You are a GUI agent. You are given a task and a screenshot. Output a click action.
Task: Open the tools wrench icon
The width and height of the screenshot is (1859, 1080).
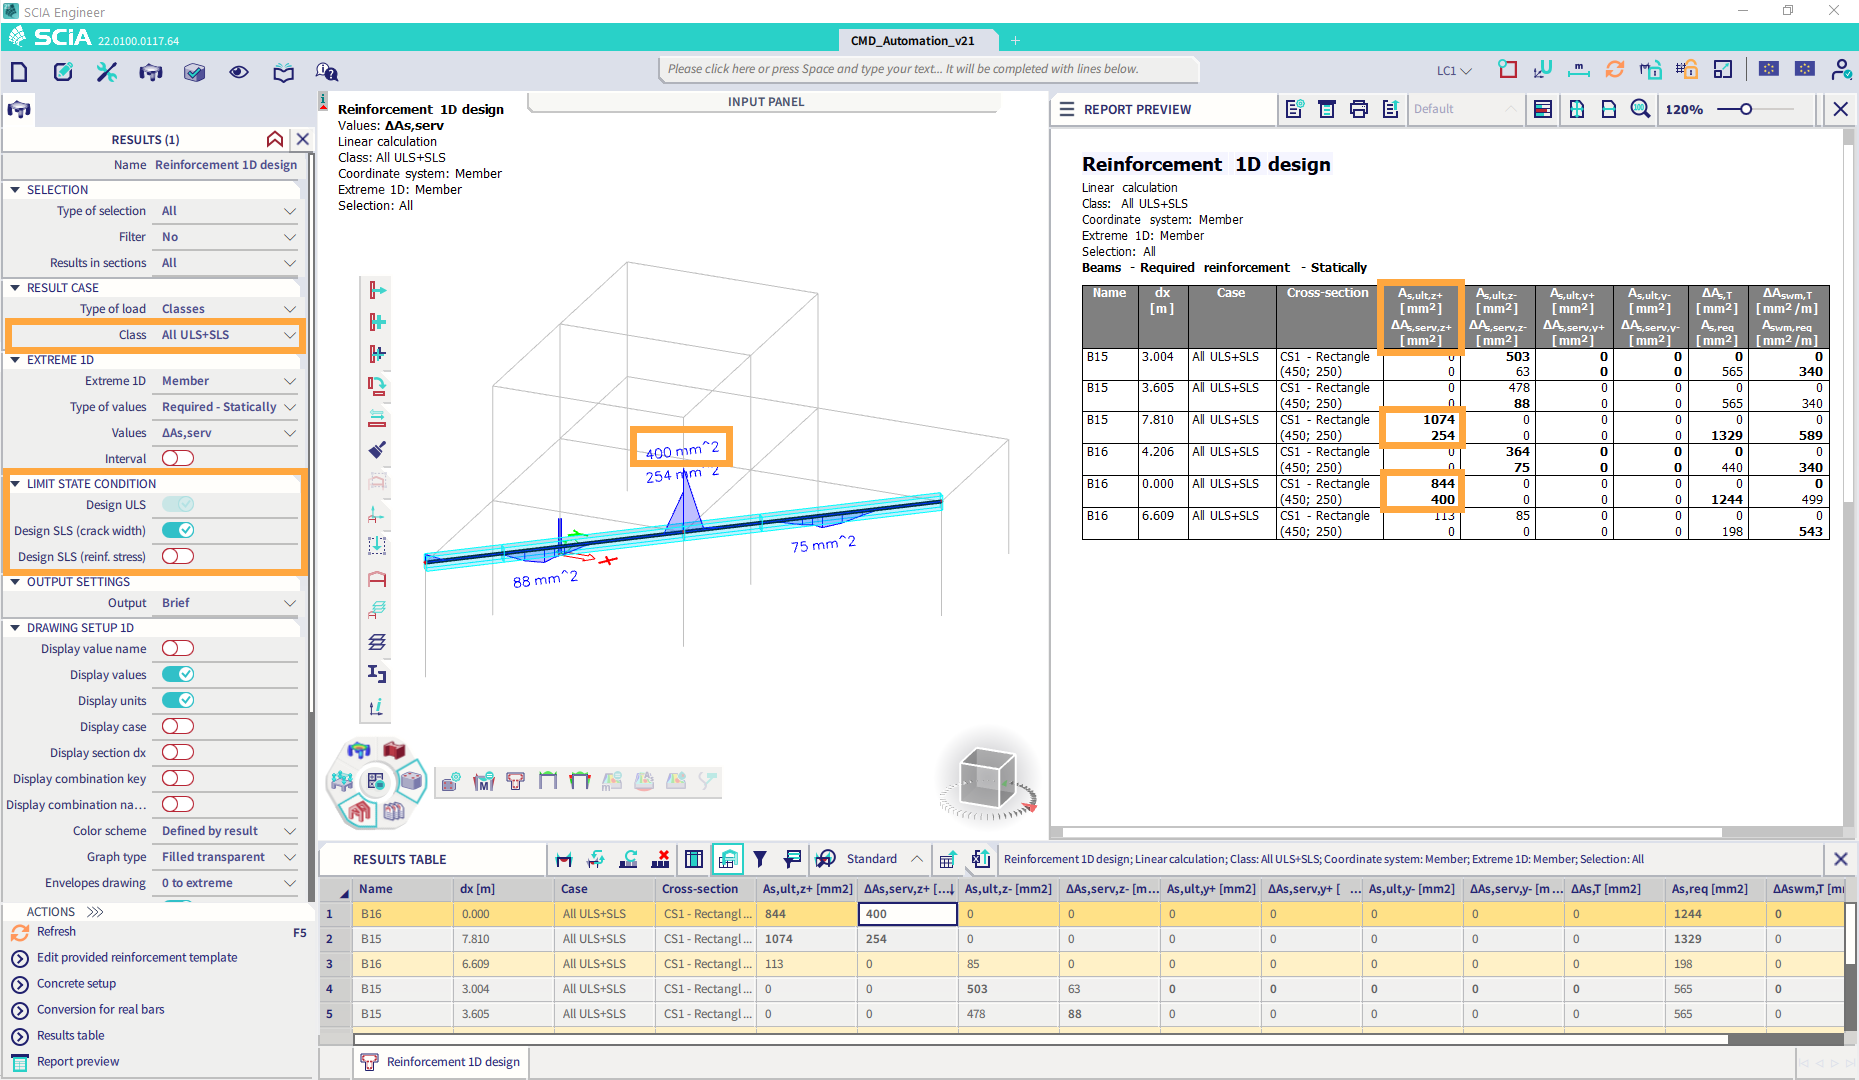(x=107, y=71)
